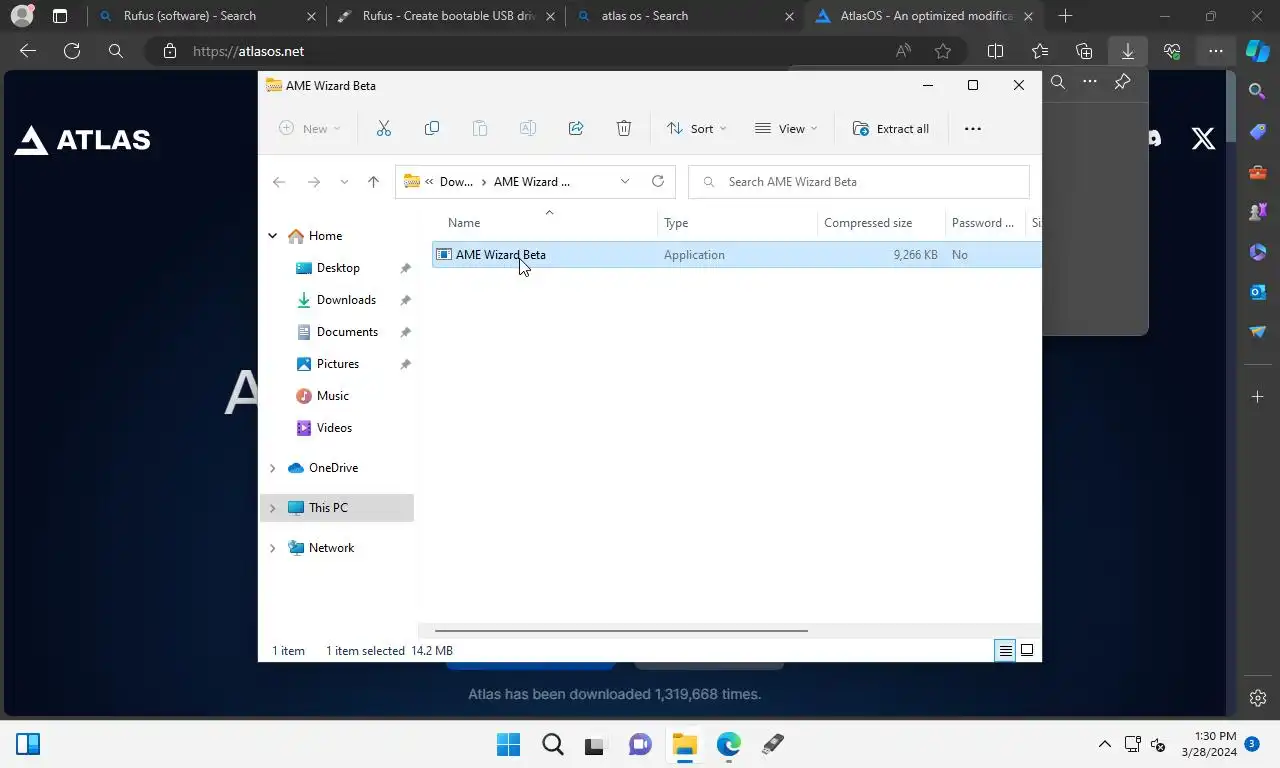Open the X social link on Atlas page
Screen dimensions: 1280x768
pyautogui.click(x=1204, y=138)
